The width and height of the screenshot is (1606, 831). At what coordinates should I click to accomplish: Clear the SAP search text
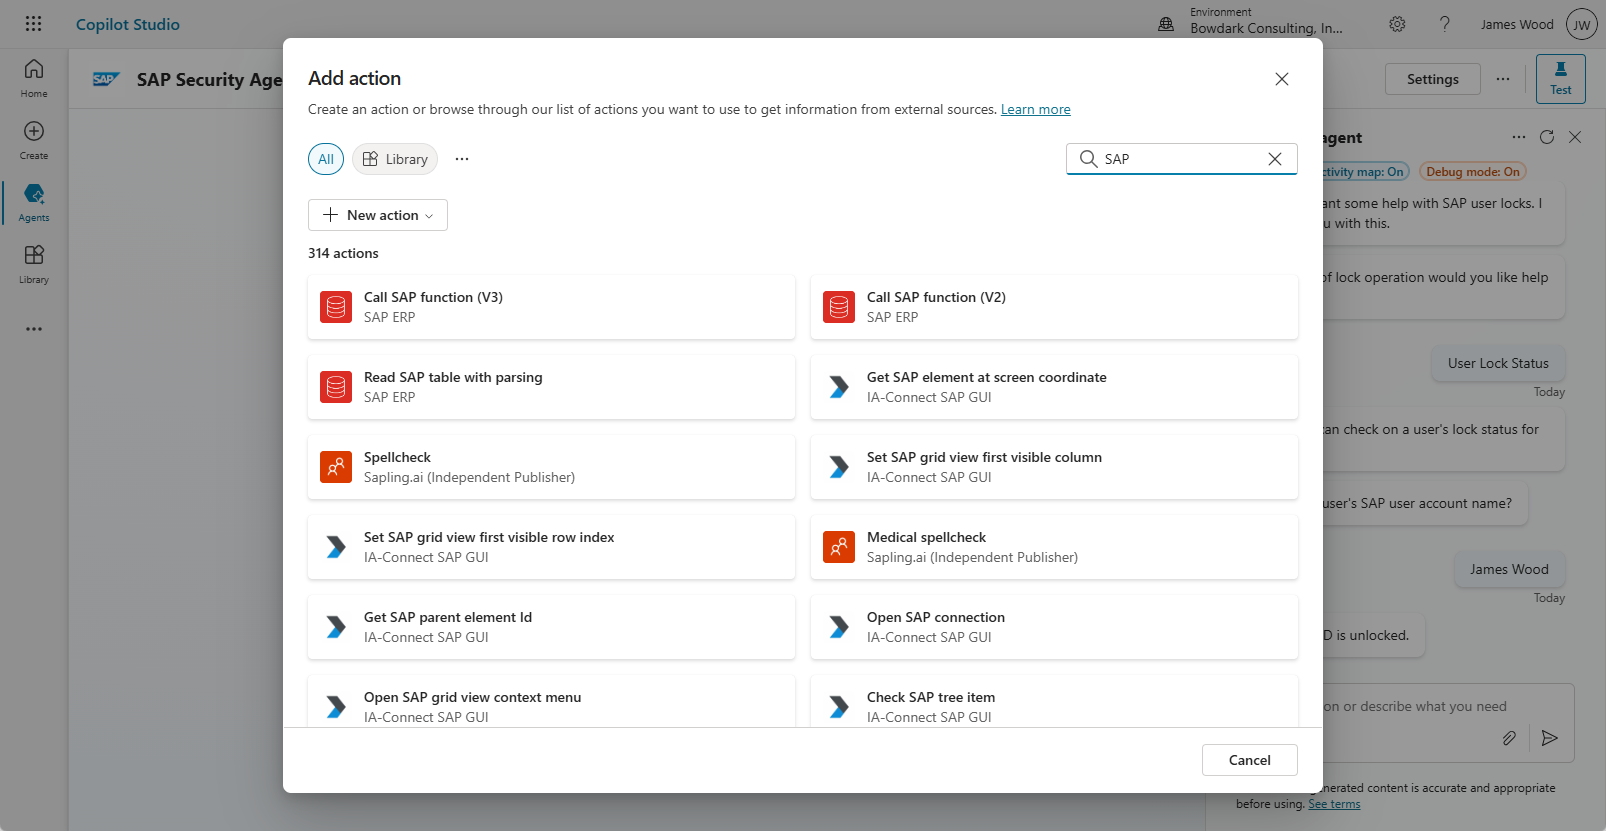pos(1275,159)
